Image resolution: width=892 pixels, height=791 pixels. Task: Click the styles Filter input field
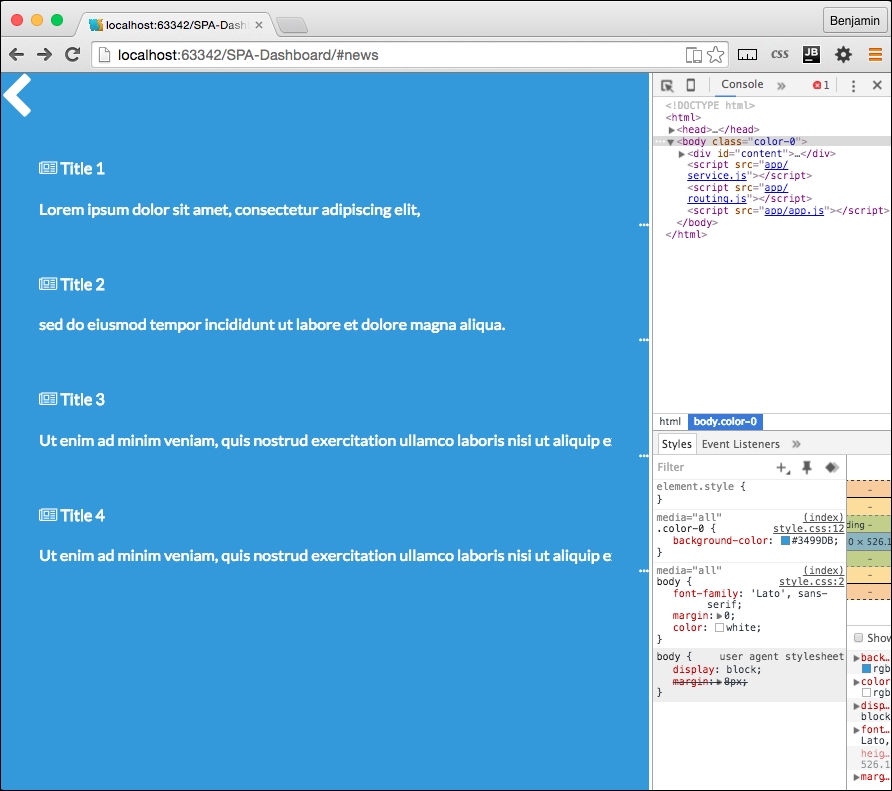700,467
